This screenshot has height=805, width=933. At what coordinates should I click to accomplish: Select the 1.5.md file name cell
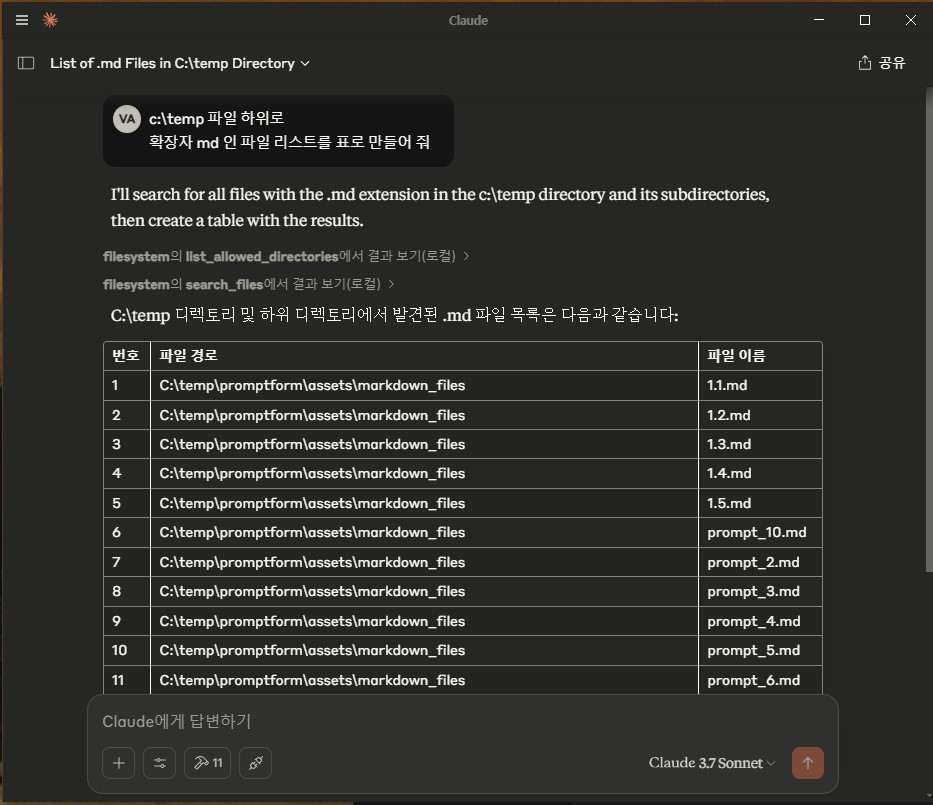pos(760,503)
